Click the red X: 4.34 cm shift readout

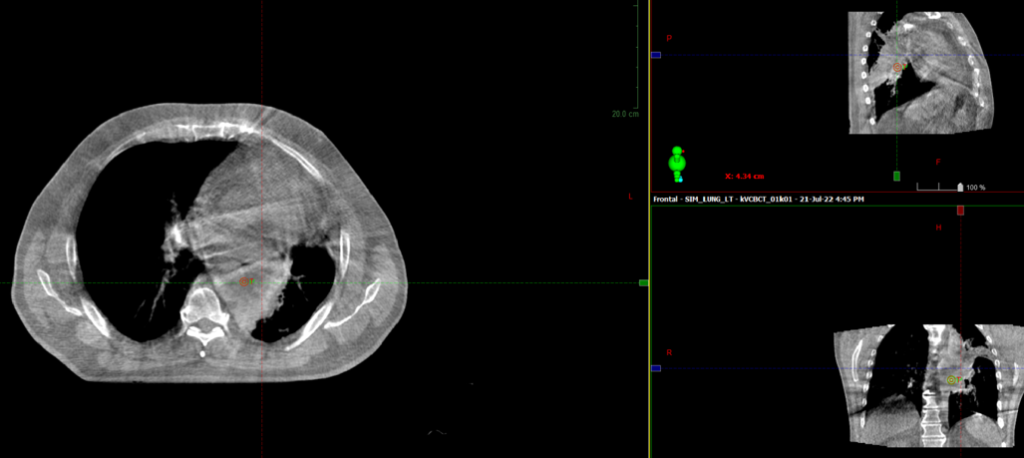pyautogui.click(x=744, y=177)
